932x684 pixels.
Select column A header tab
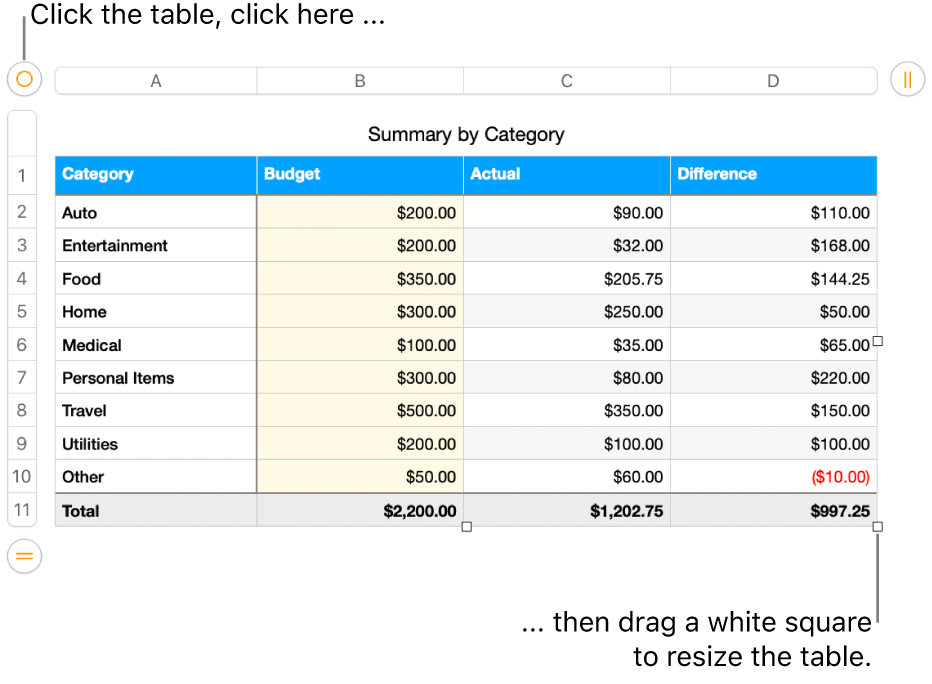coord(156,81)
